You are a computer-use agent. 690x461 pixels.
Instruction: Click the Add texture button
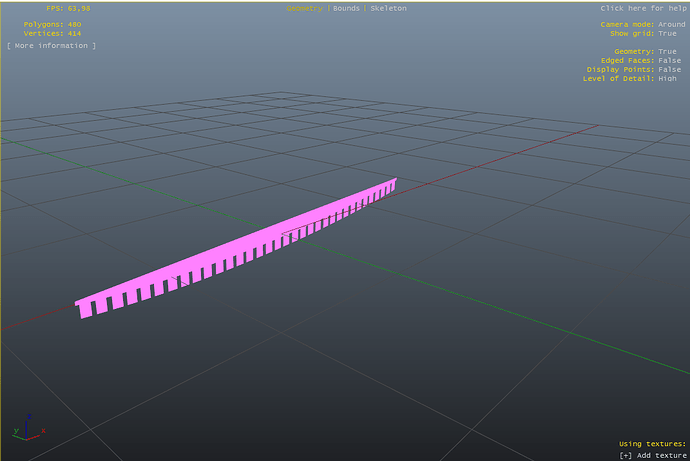click(x=653, y=455)
